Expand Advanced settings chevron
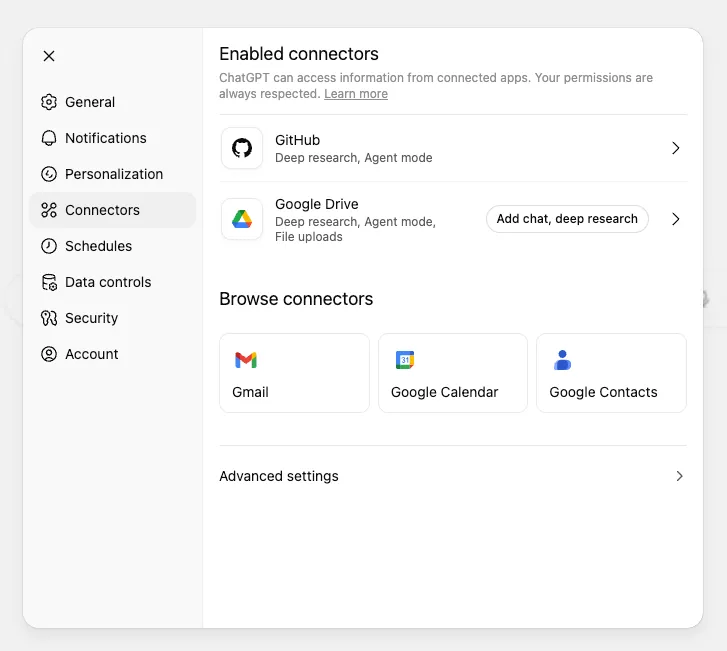This screenshot has width=727, height=651. coord(679,476)
